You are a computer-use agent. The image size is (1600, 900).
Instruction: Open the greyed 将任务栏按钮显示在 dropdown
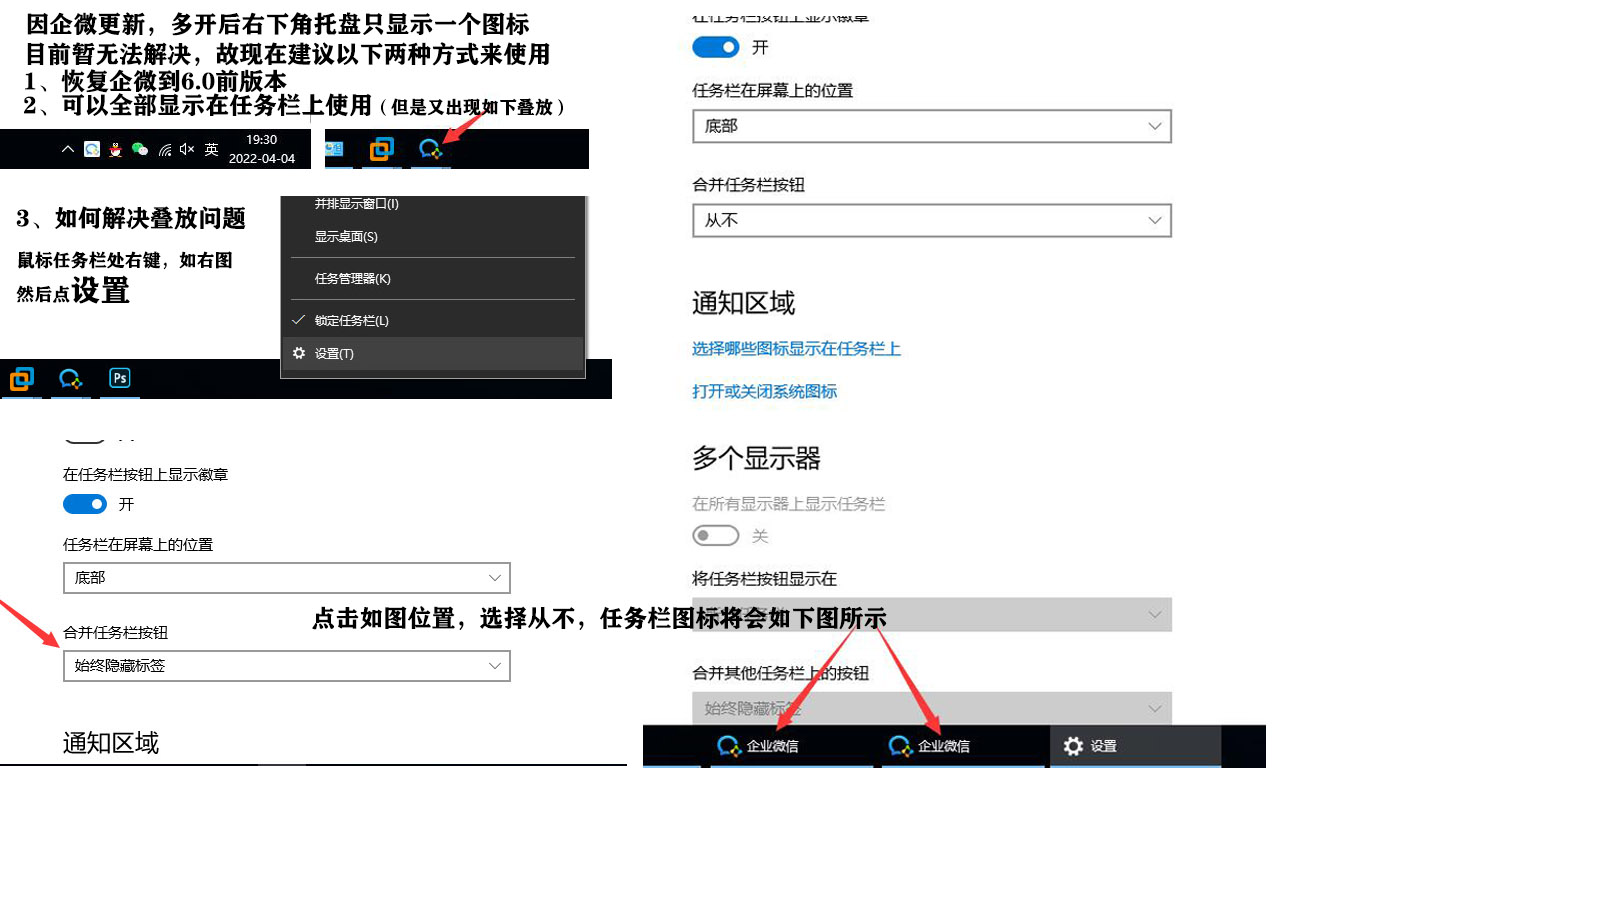tap(932, 615)
